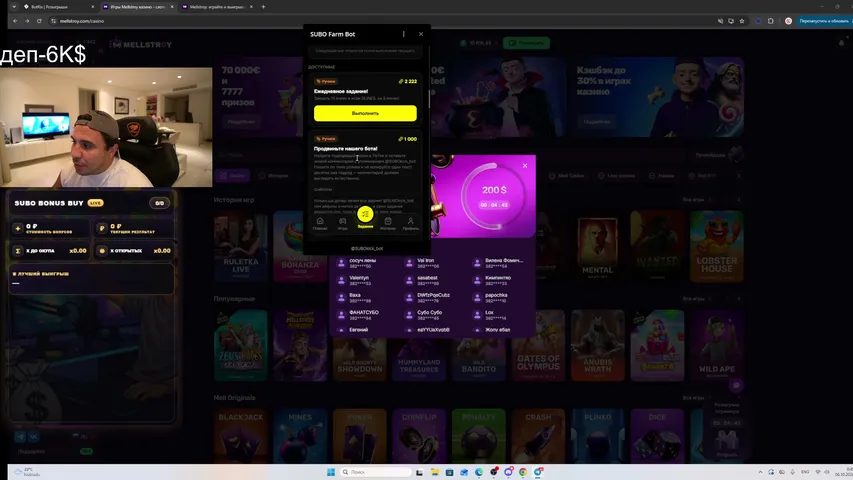Open the Gates of Olympus game thumbnail
The image size is (853, 480).
pos(538,346)
